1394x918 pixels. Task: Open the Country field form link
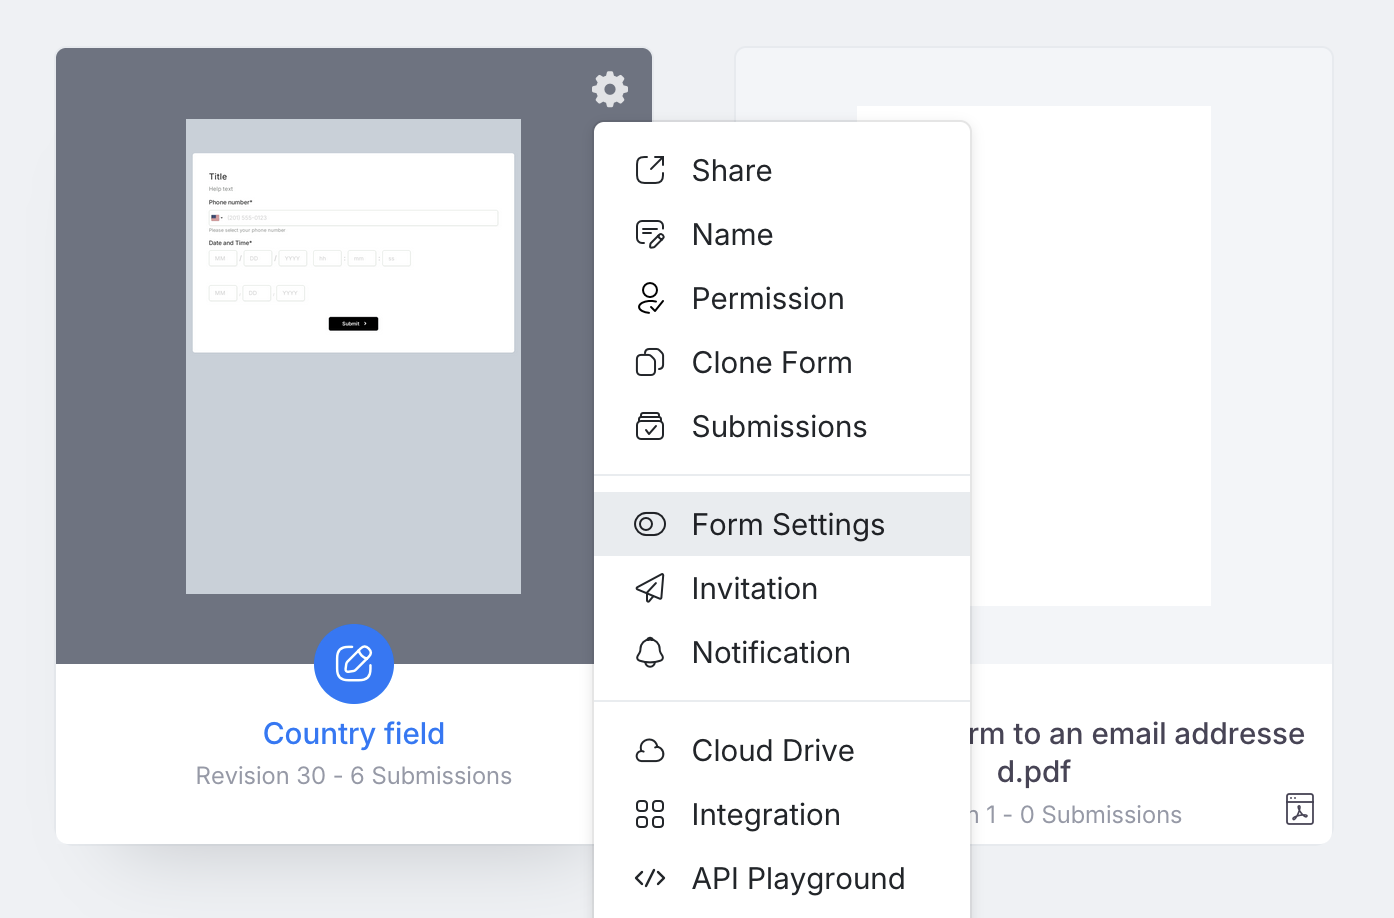(x=354, y=733)
